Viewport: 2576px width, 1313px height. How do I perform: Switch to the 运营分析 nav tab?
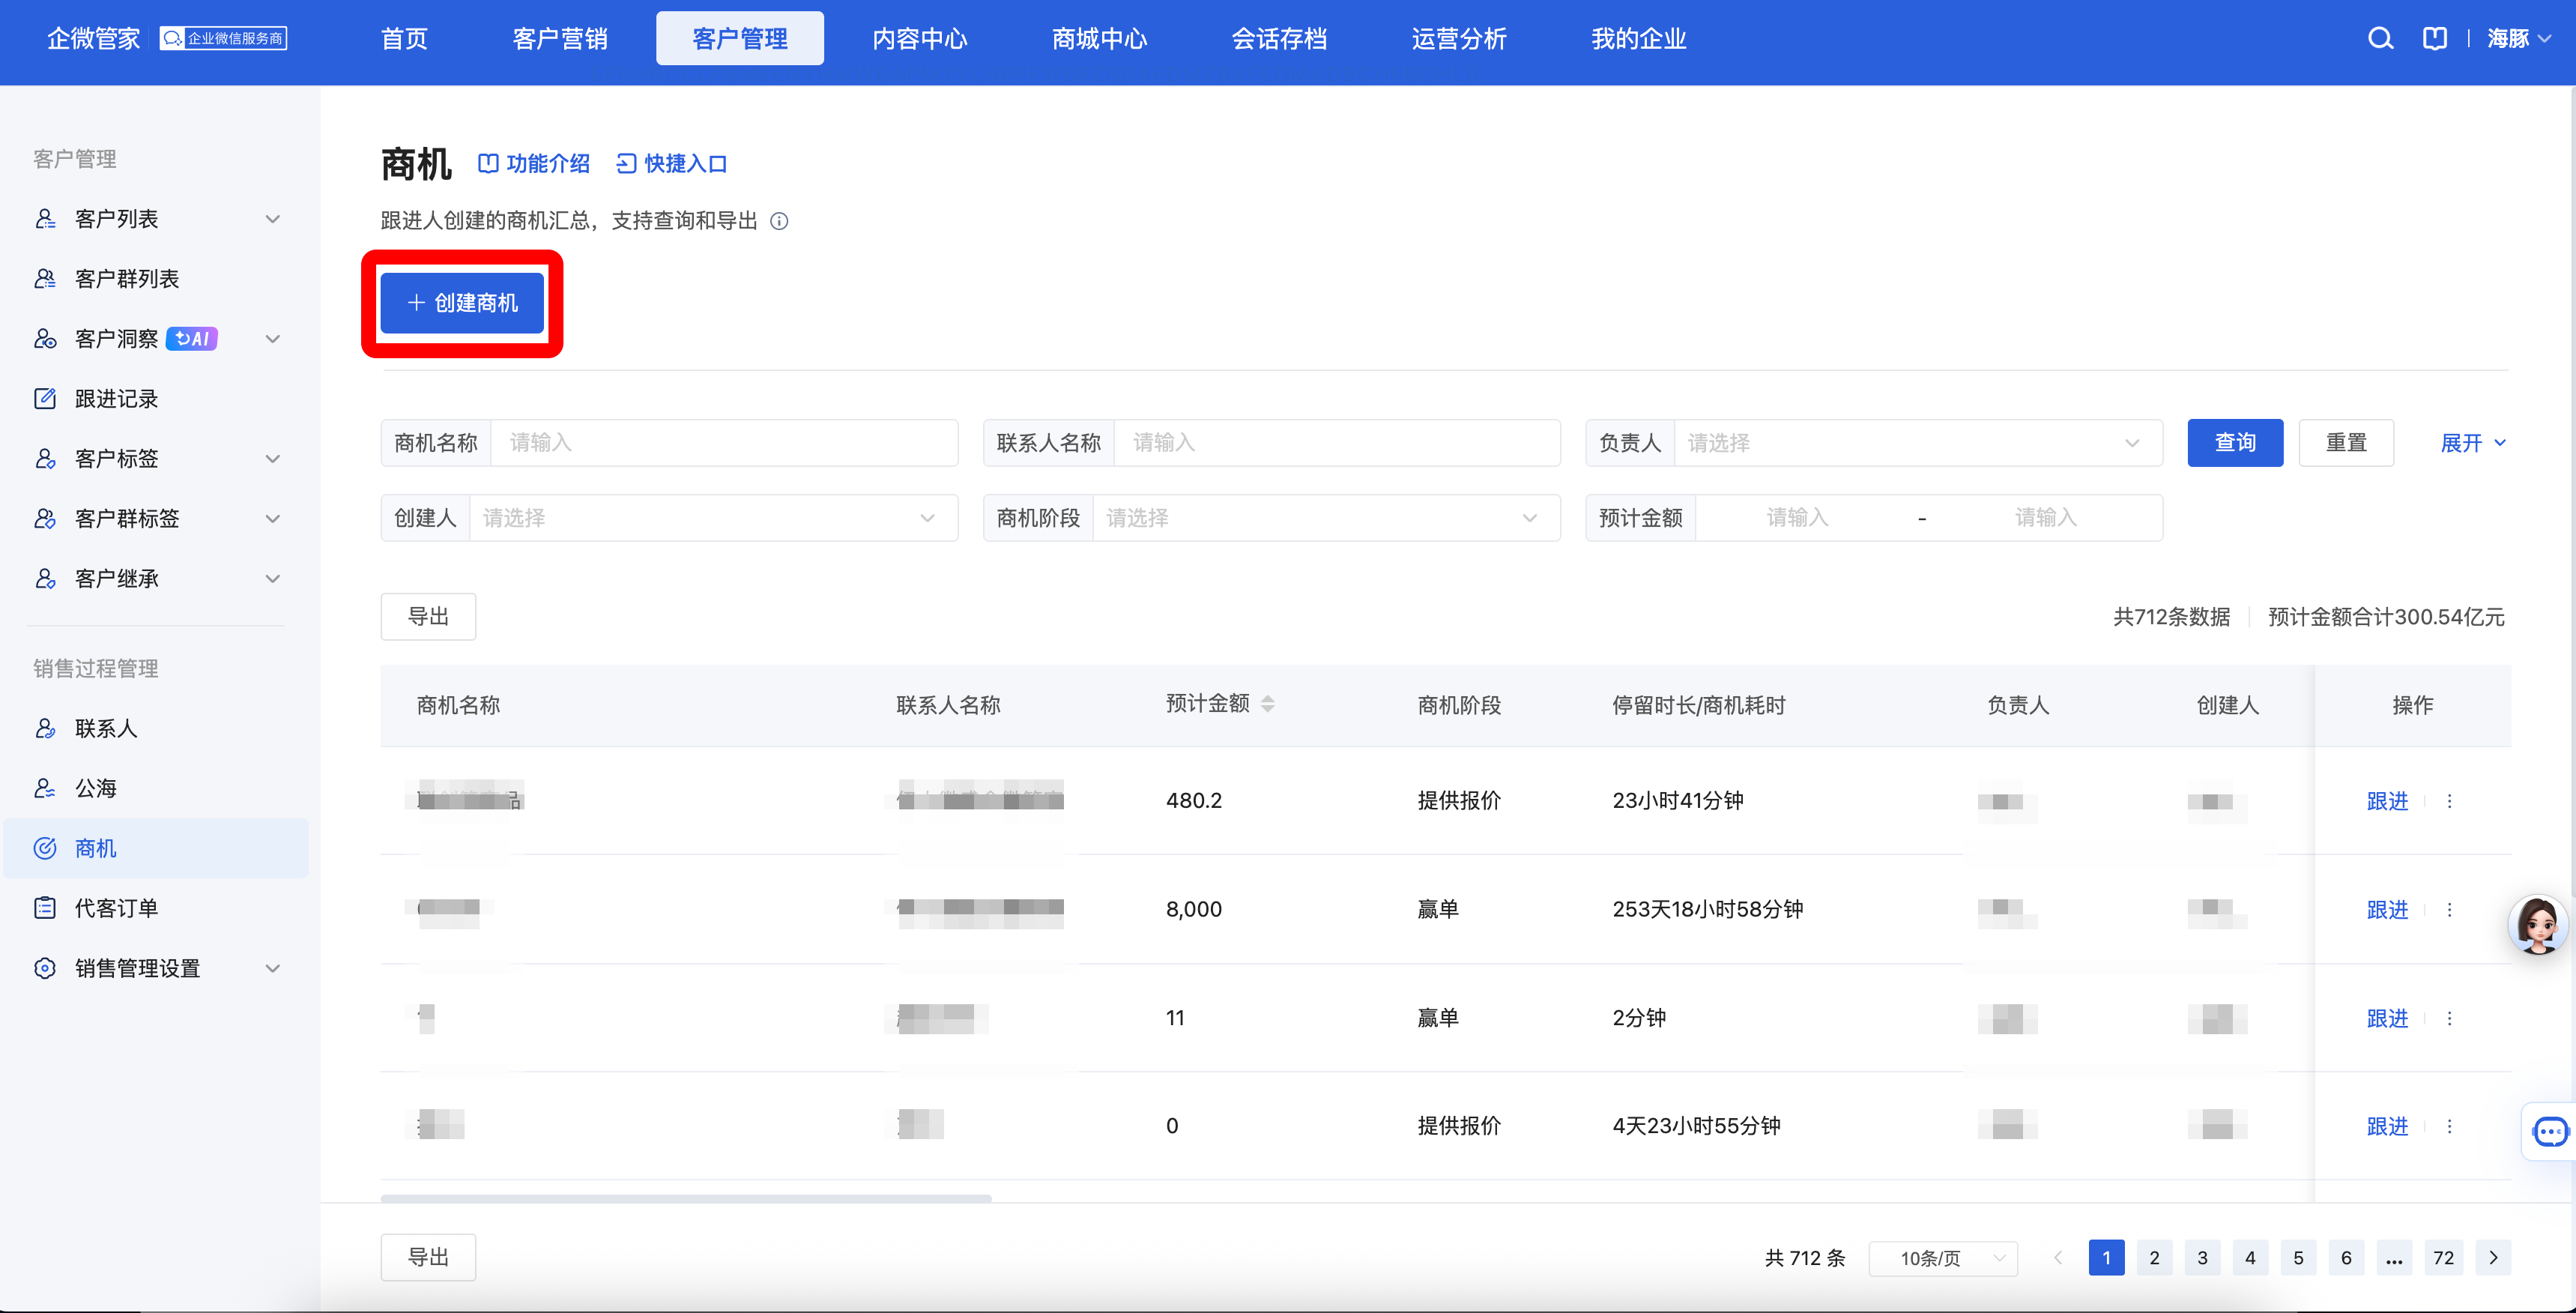point(1459,39)
